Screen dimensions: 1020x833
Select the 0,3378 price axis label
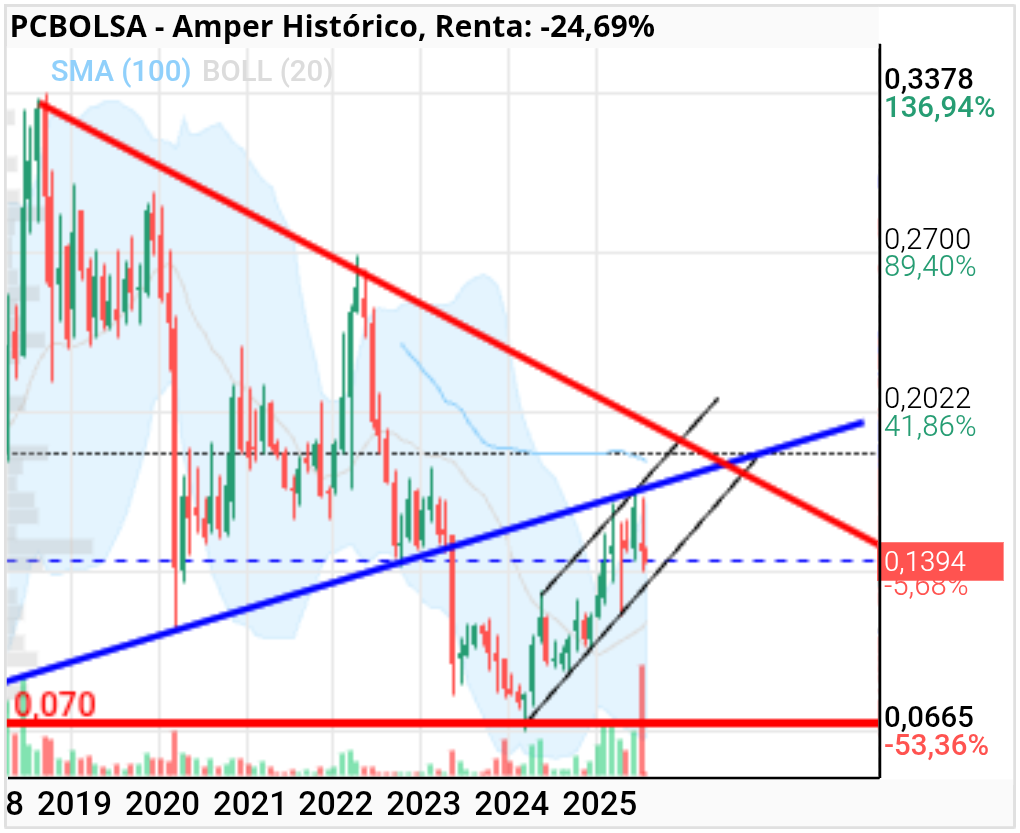tap(929, 79)
